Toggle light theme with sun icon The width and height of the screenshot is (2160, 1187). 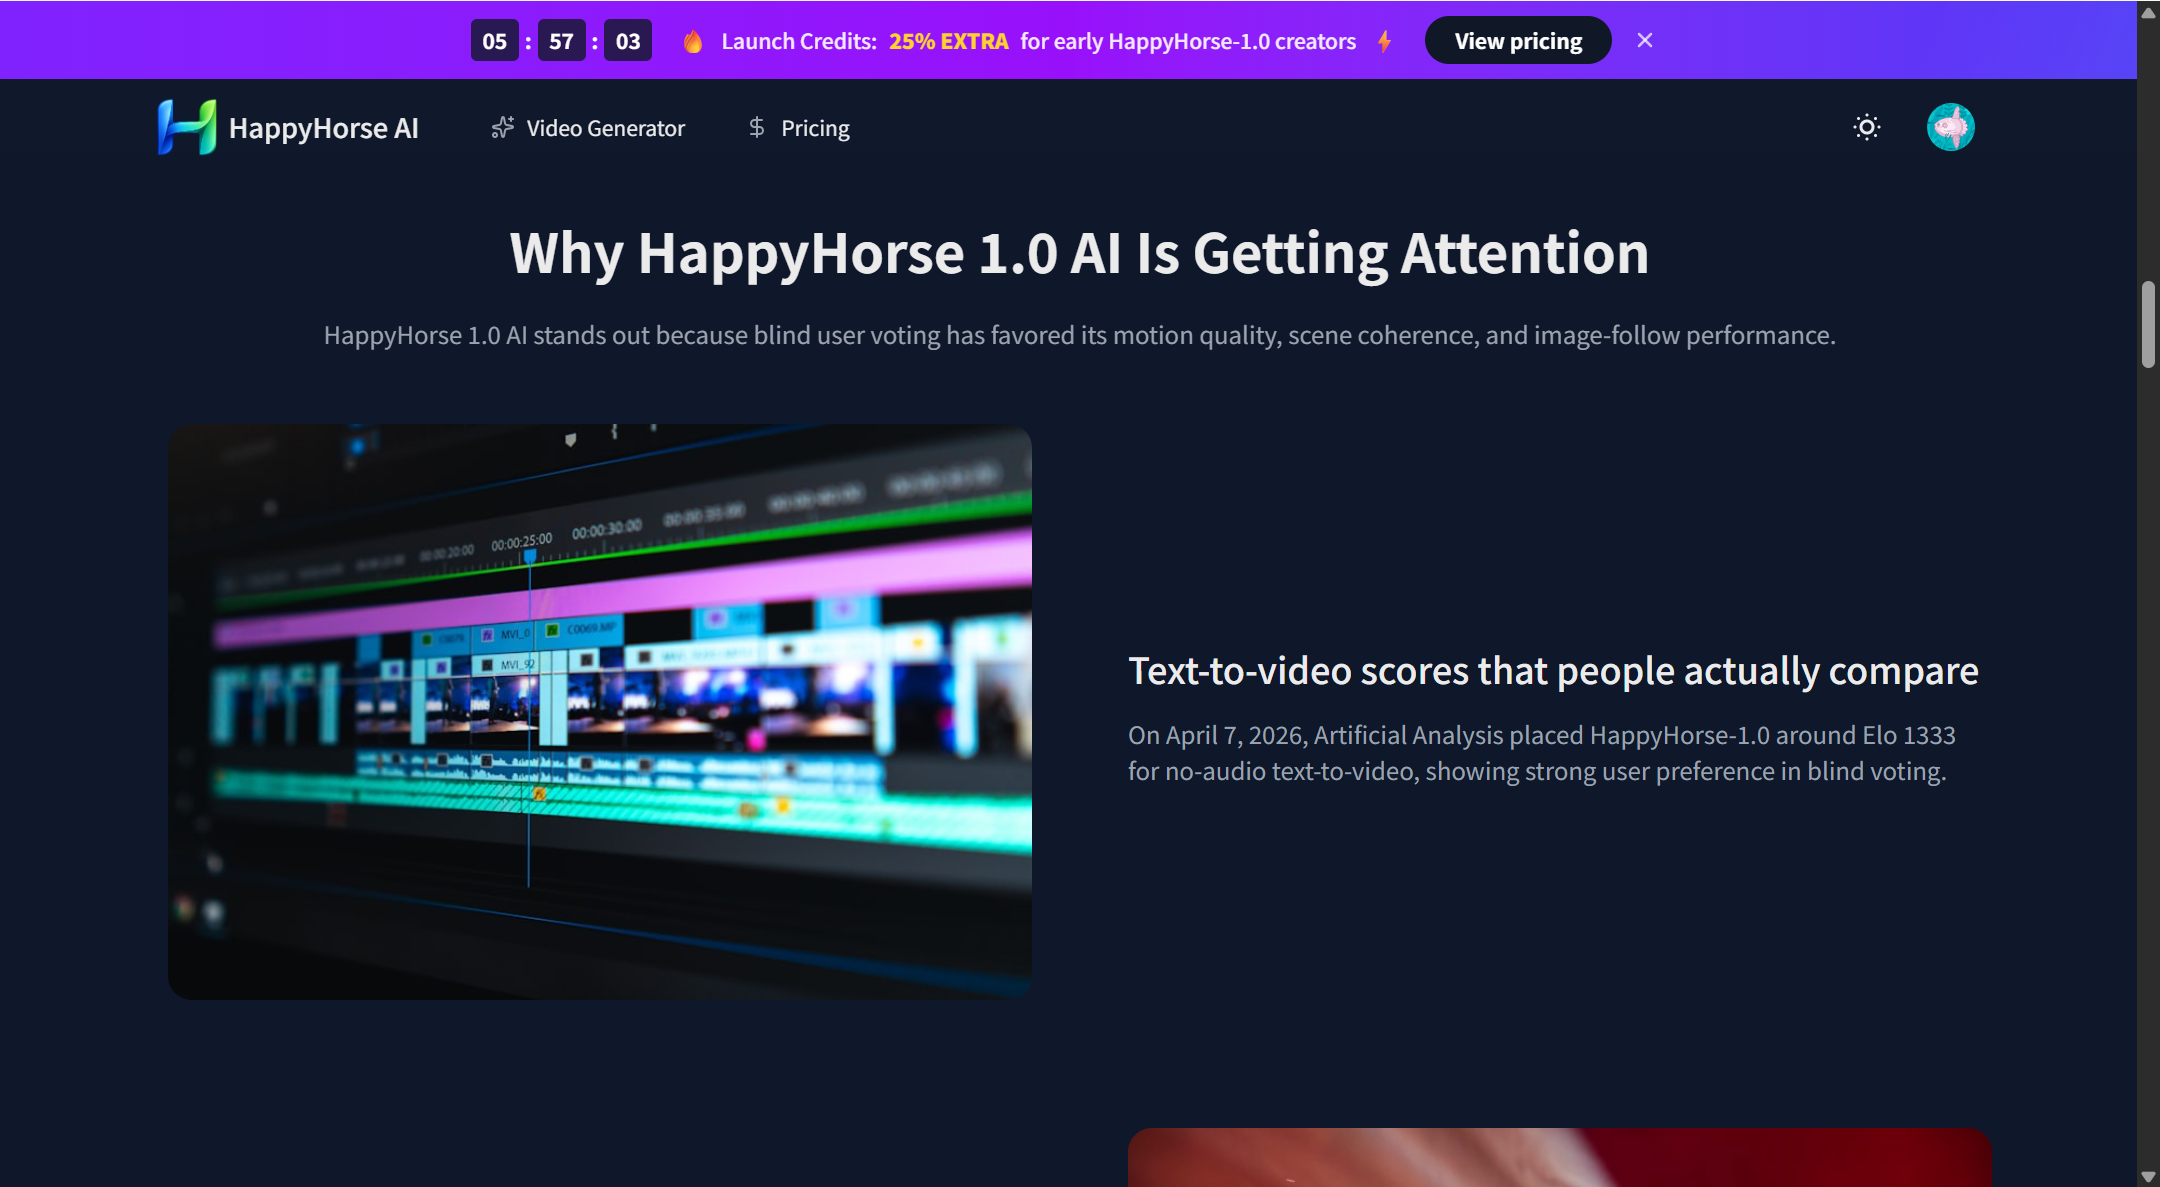(x=1866, y=127)
